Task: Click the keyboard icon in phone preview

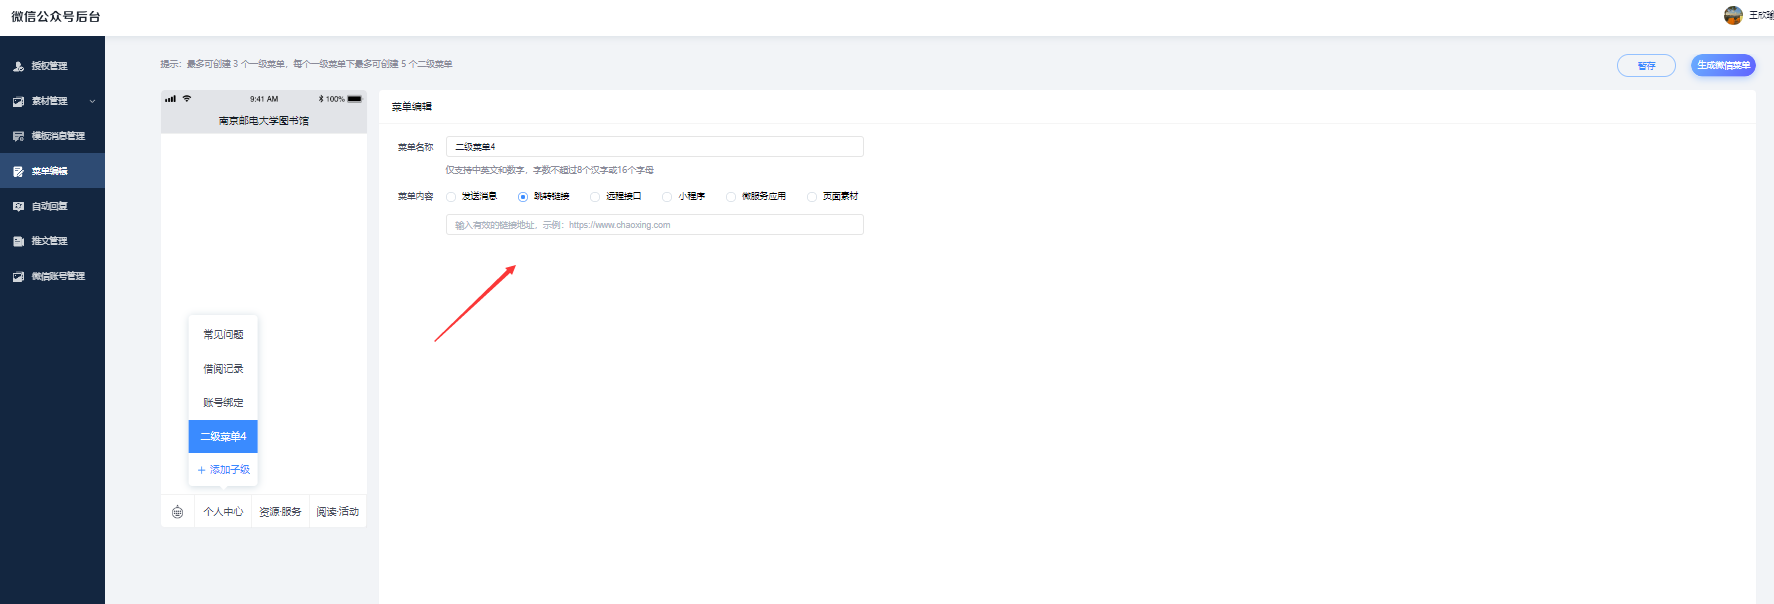Action: pos(177,512)
